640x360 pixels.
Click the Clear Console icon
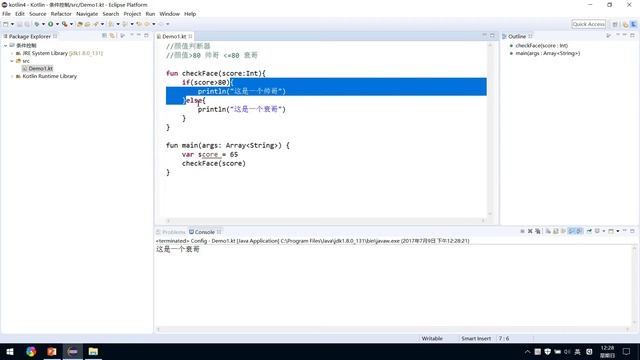point(548,231)
